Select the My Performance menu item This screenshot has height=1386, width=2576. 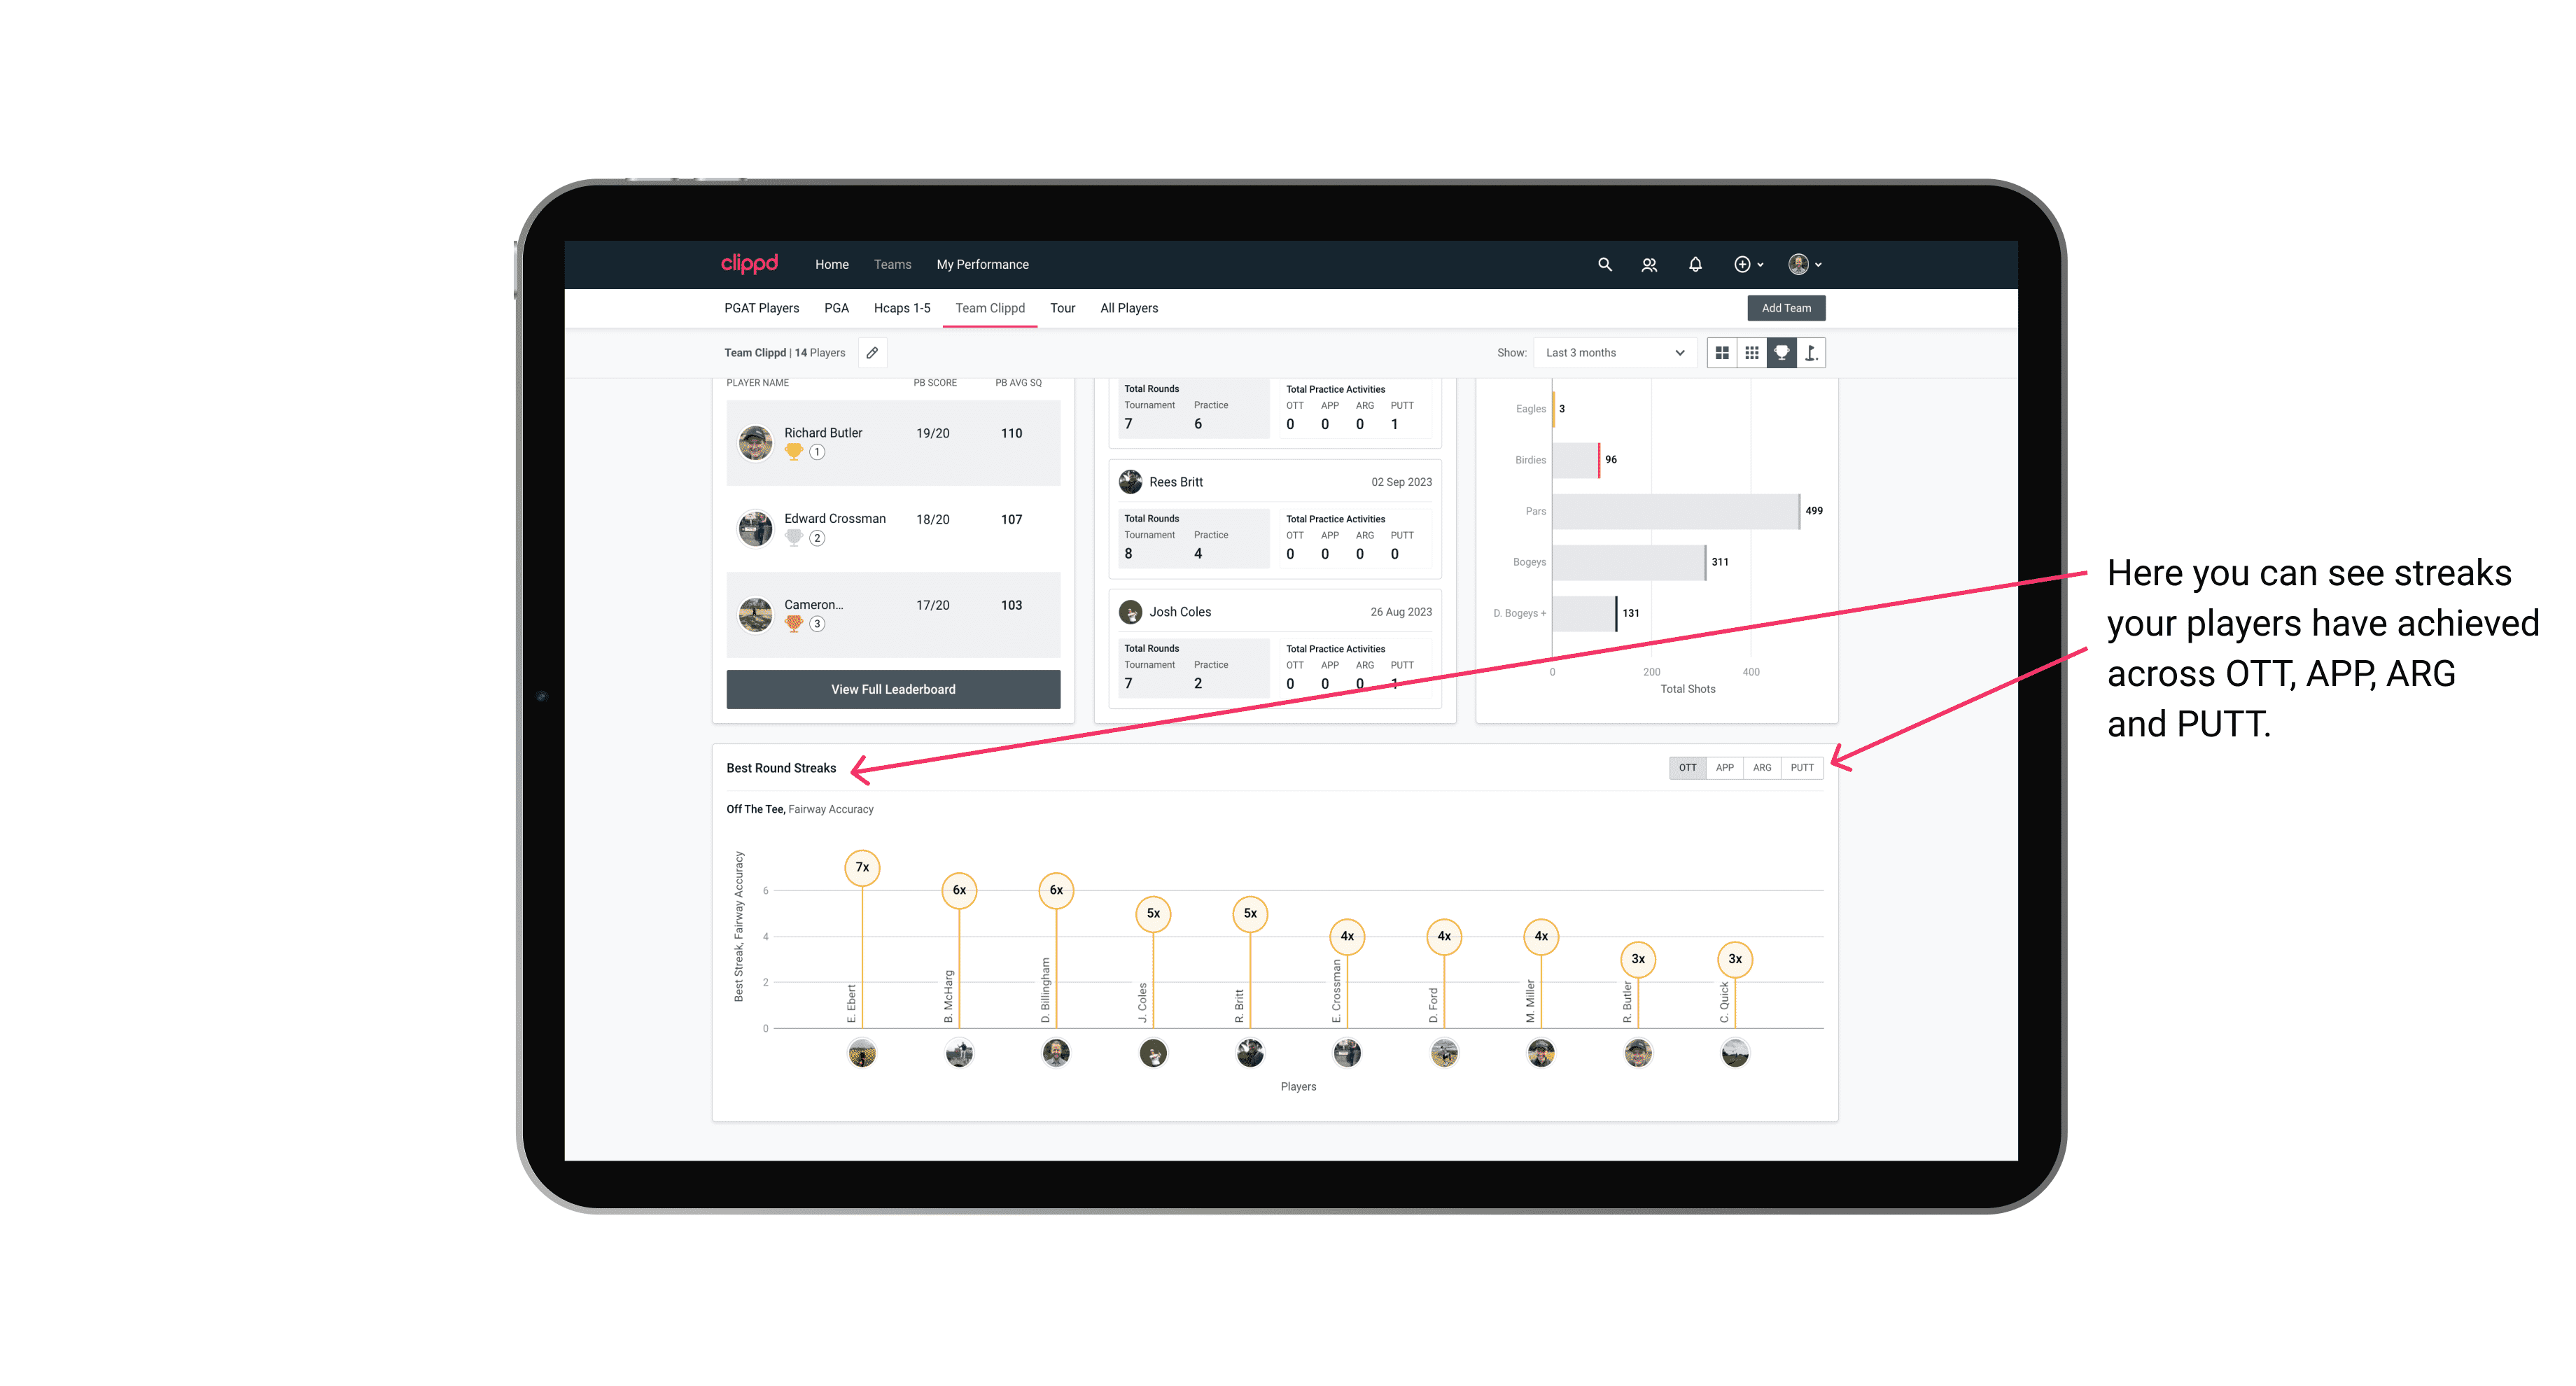pos(984,263)
